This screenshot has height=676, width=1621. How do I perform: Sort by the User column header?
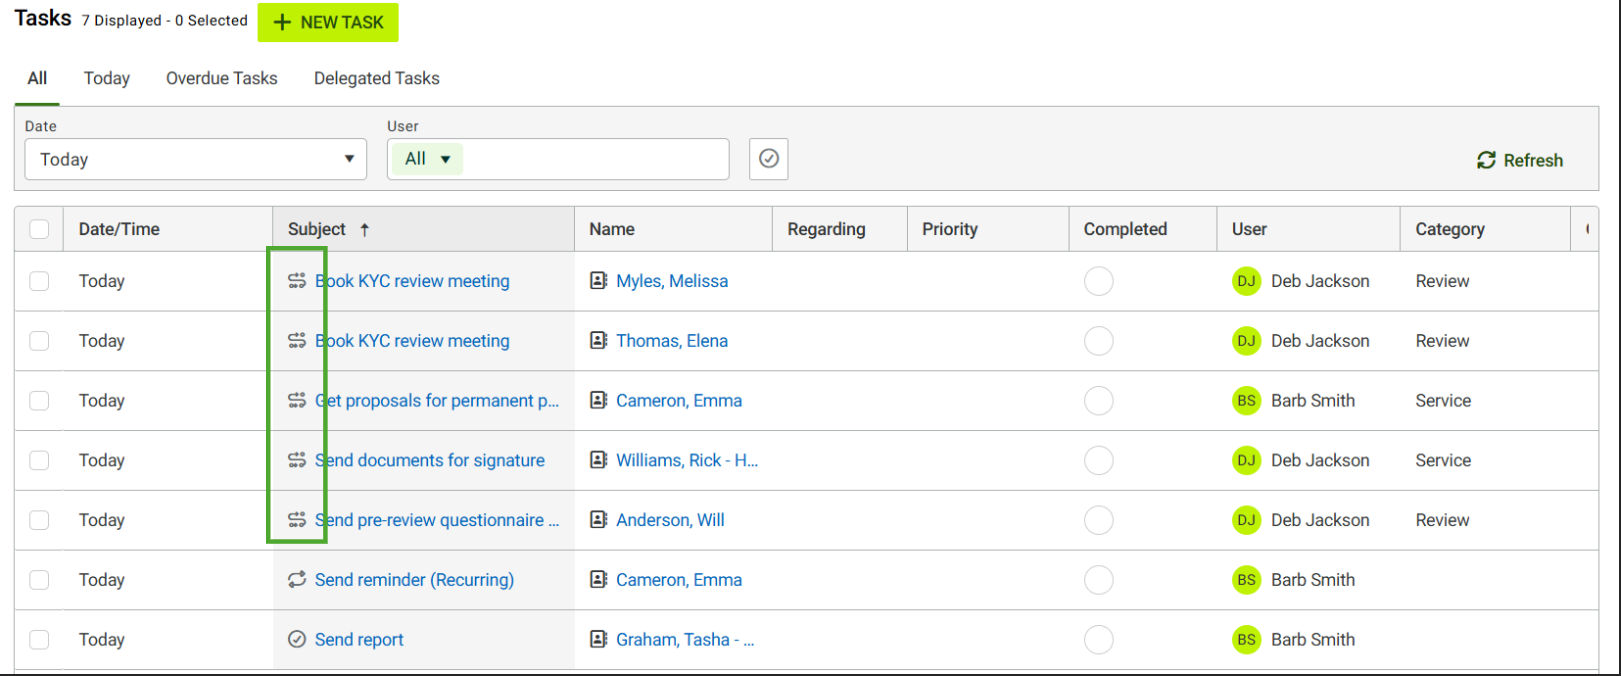coord(1308,229)
